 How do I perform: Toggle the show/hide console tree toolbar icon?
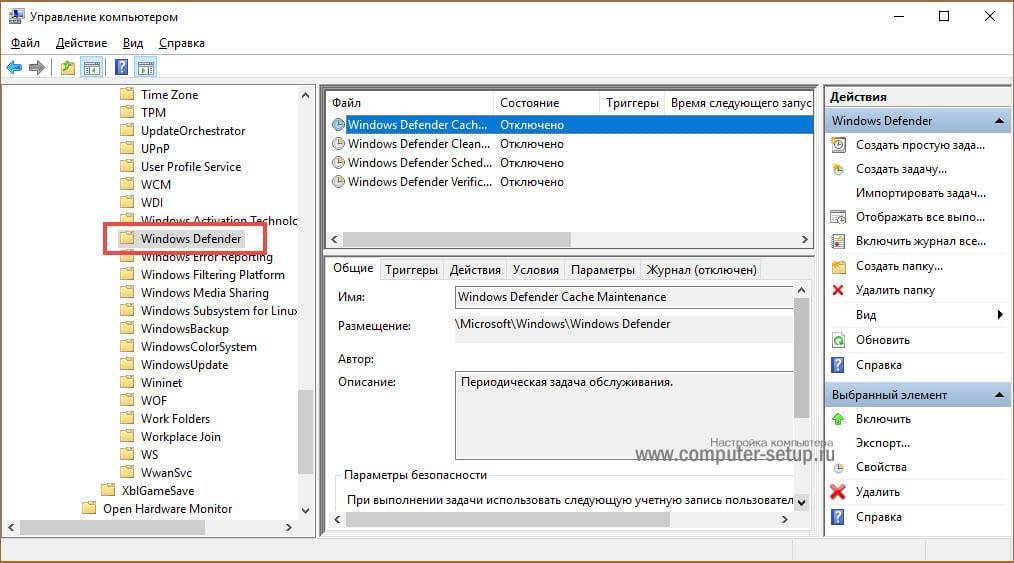92,68
